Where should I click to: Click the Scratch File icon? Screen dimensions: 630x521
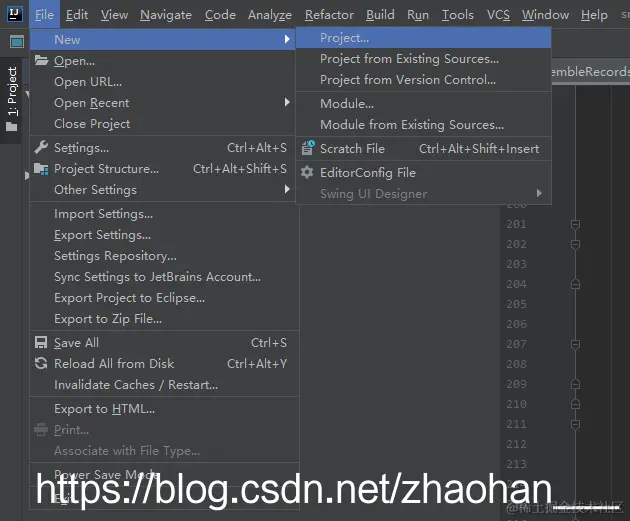308,148
